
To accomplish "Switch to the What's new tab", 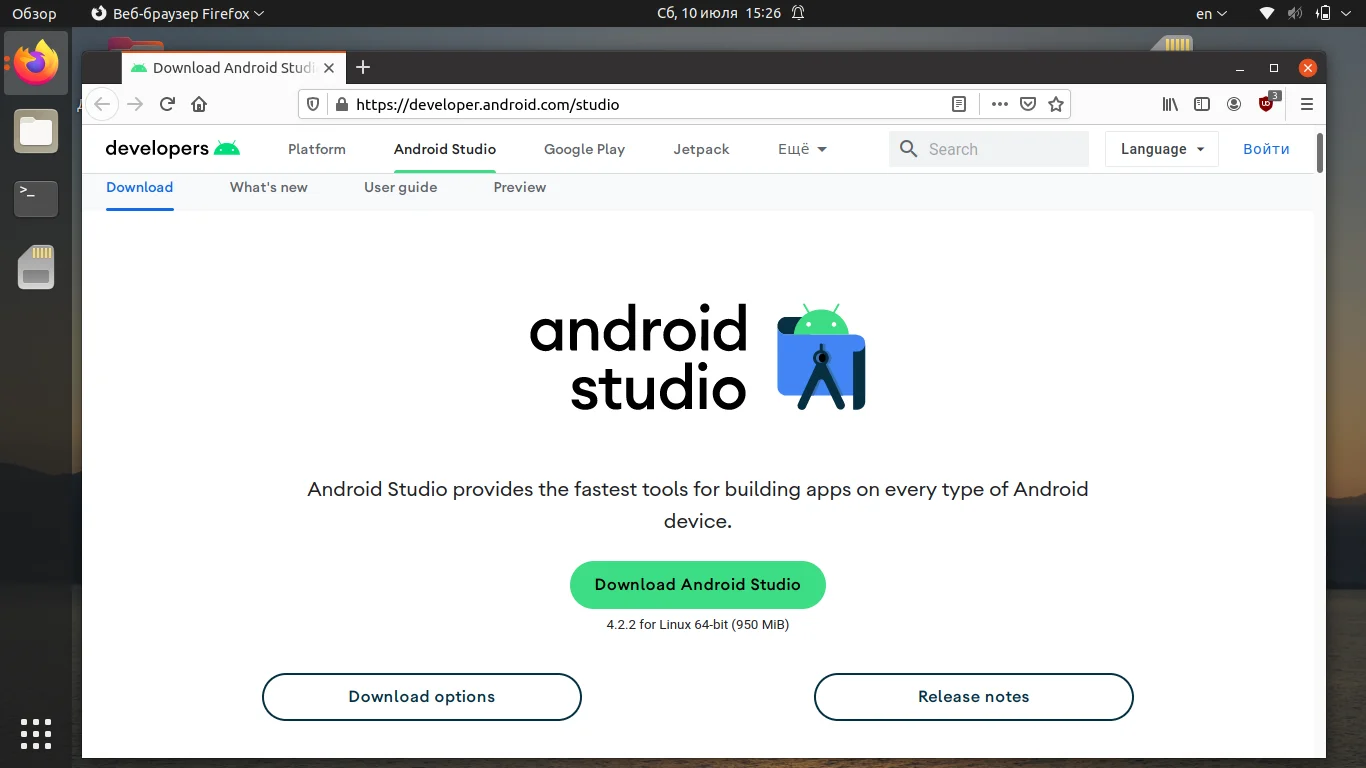I will (269, 187).
